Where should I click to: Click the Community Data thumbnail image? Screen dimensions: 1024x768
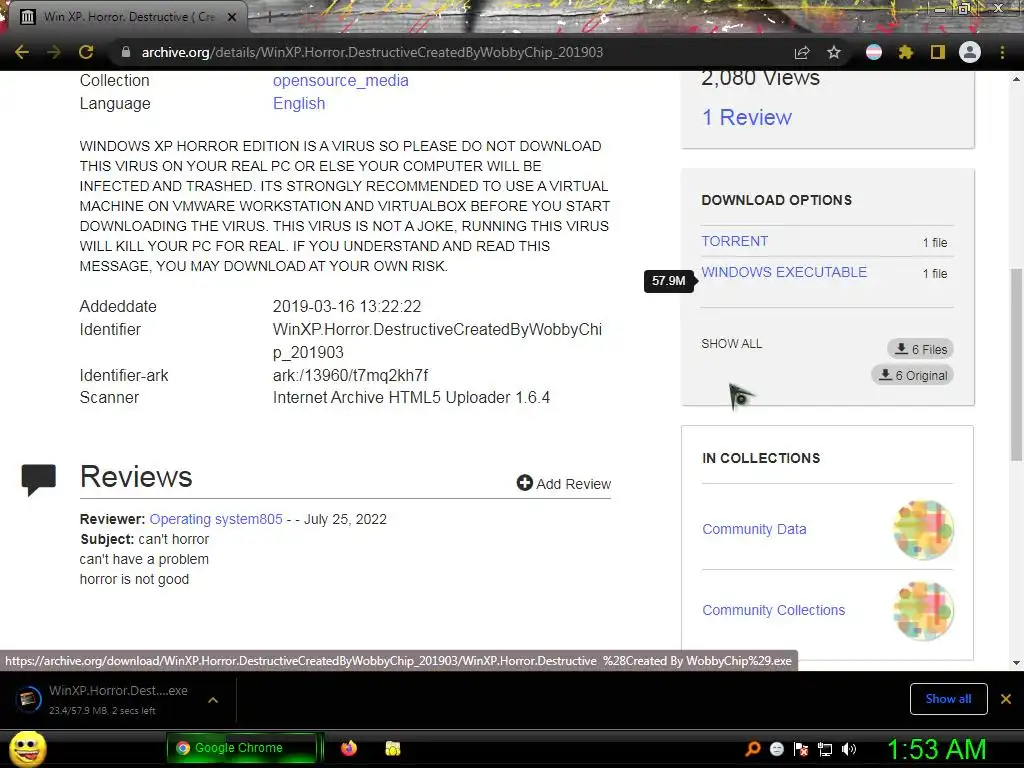(x=923, y=530)
